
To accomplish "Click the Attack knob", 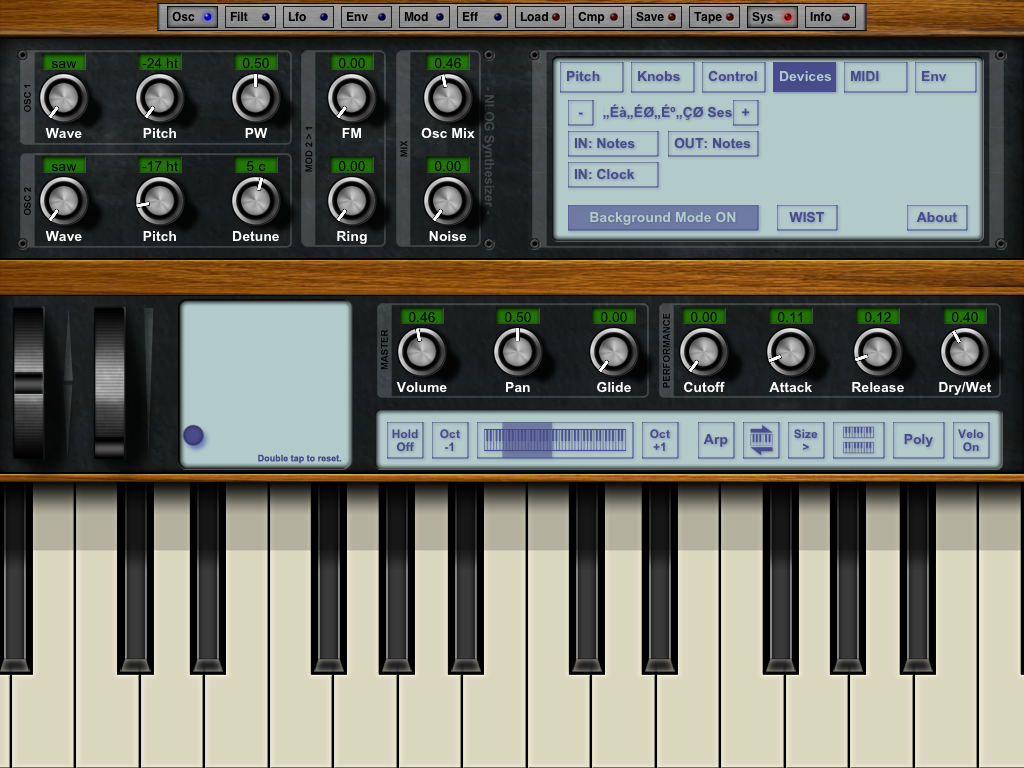I will click(x=790, y=351).
